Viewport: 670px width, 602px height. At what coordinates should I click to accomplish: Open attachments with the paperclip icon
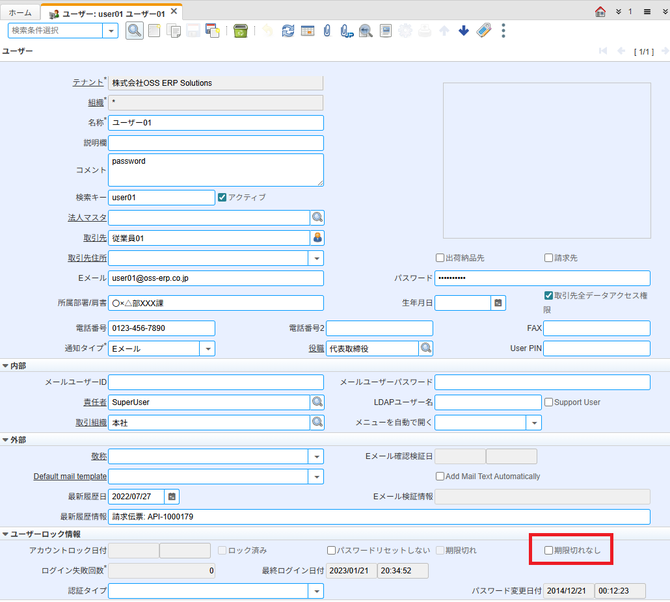coord(327,31)
